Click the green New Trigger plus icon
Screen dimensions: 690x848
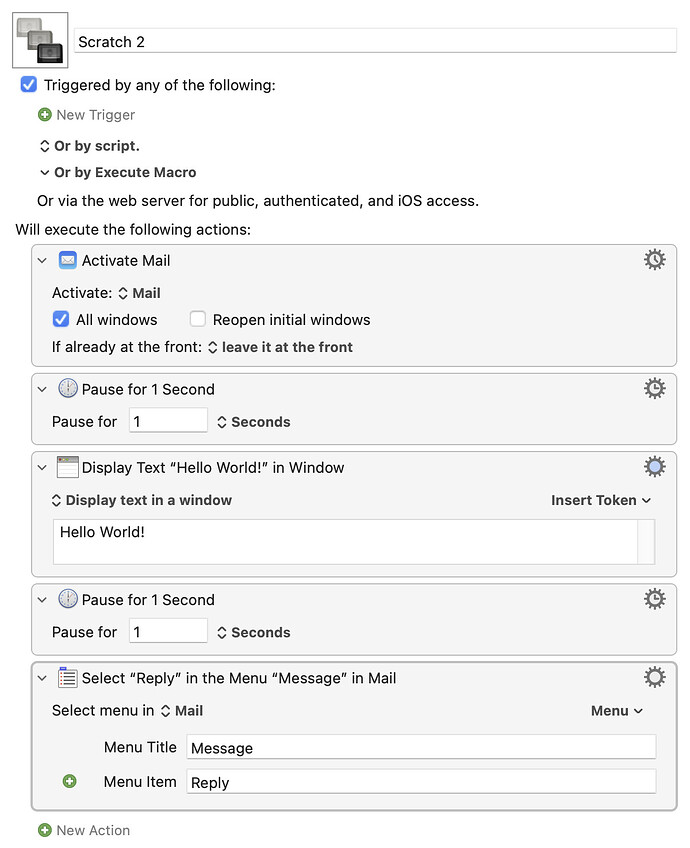45,115
